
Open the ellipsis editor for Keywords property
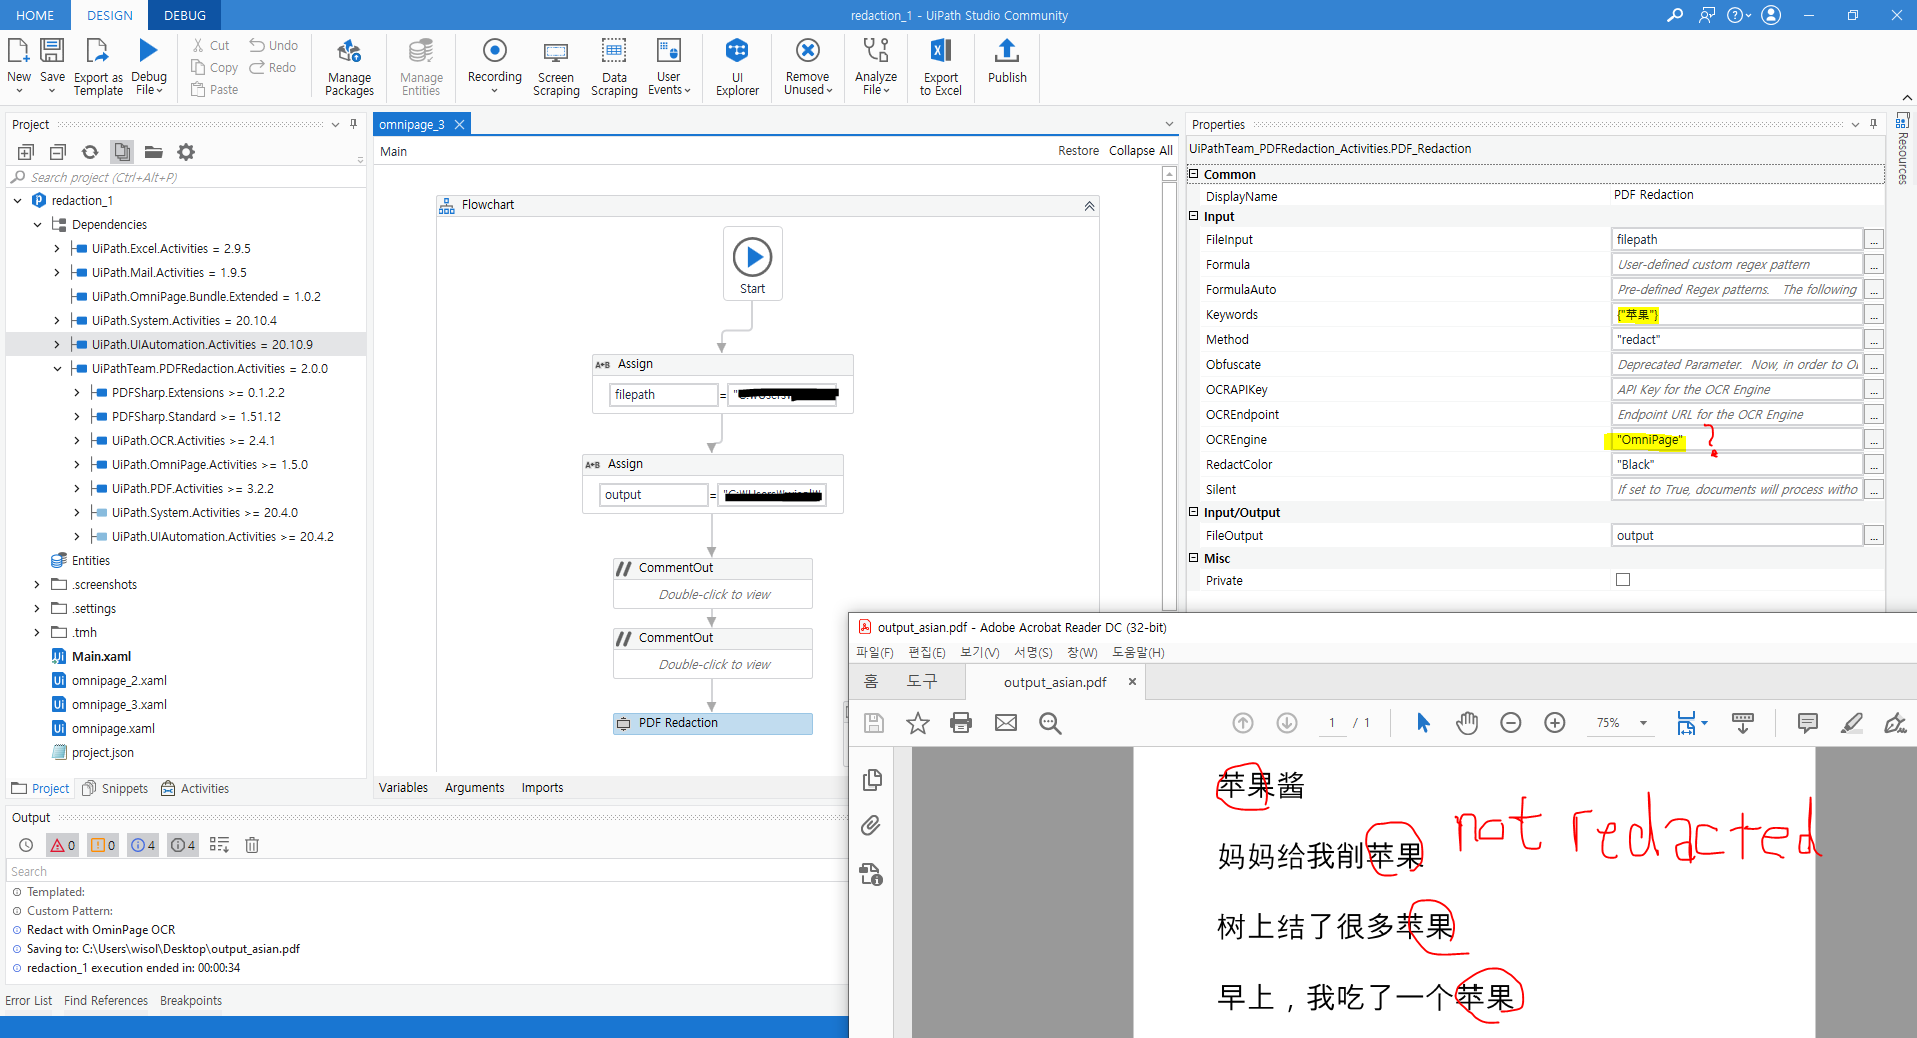[1874, 315]
